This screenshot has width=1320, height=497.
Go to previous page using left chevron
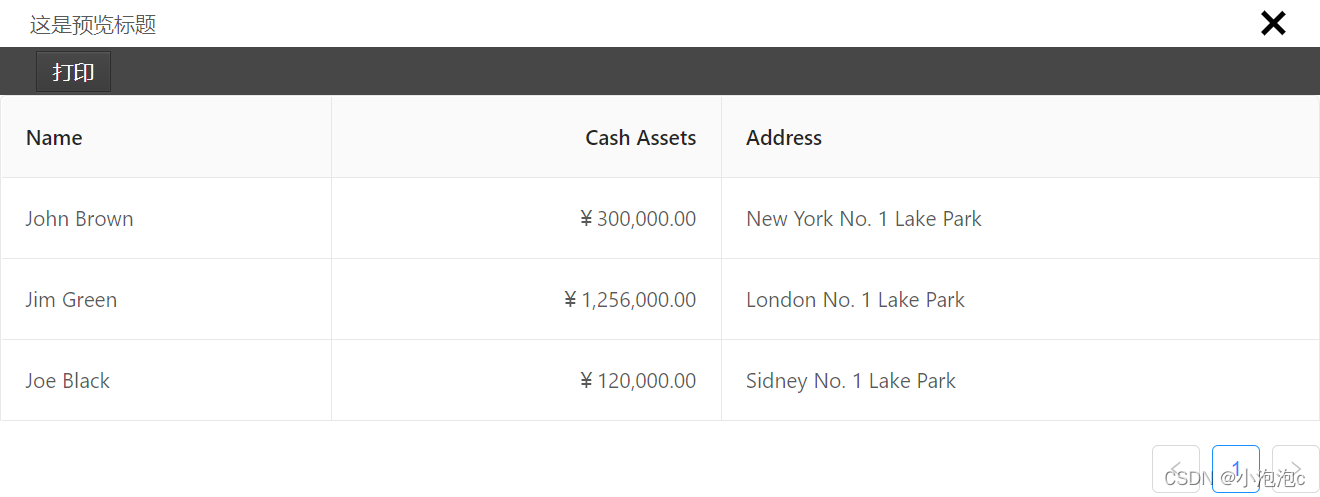click(x=1176, y=469)
